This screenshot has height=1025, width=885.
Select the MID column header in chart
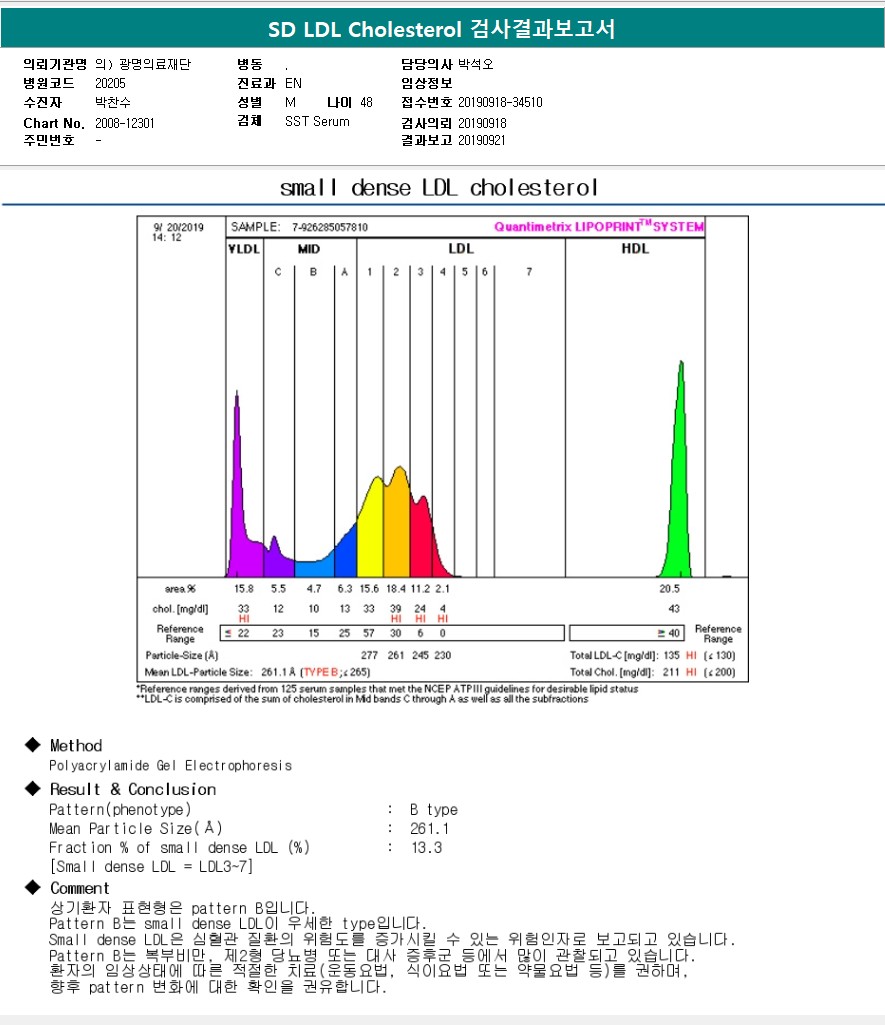[x=310, y=248]
